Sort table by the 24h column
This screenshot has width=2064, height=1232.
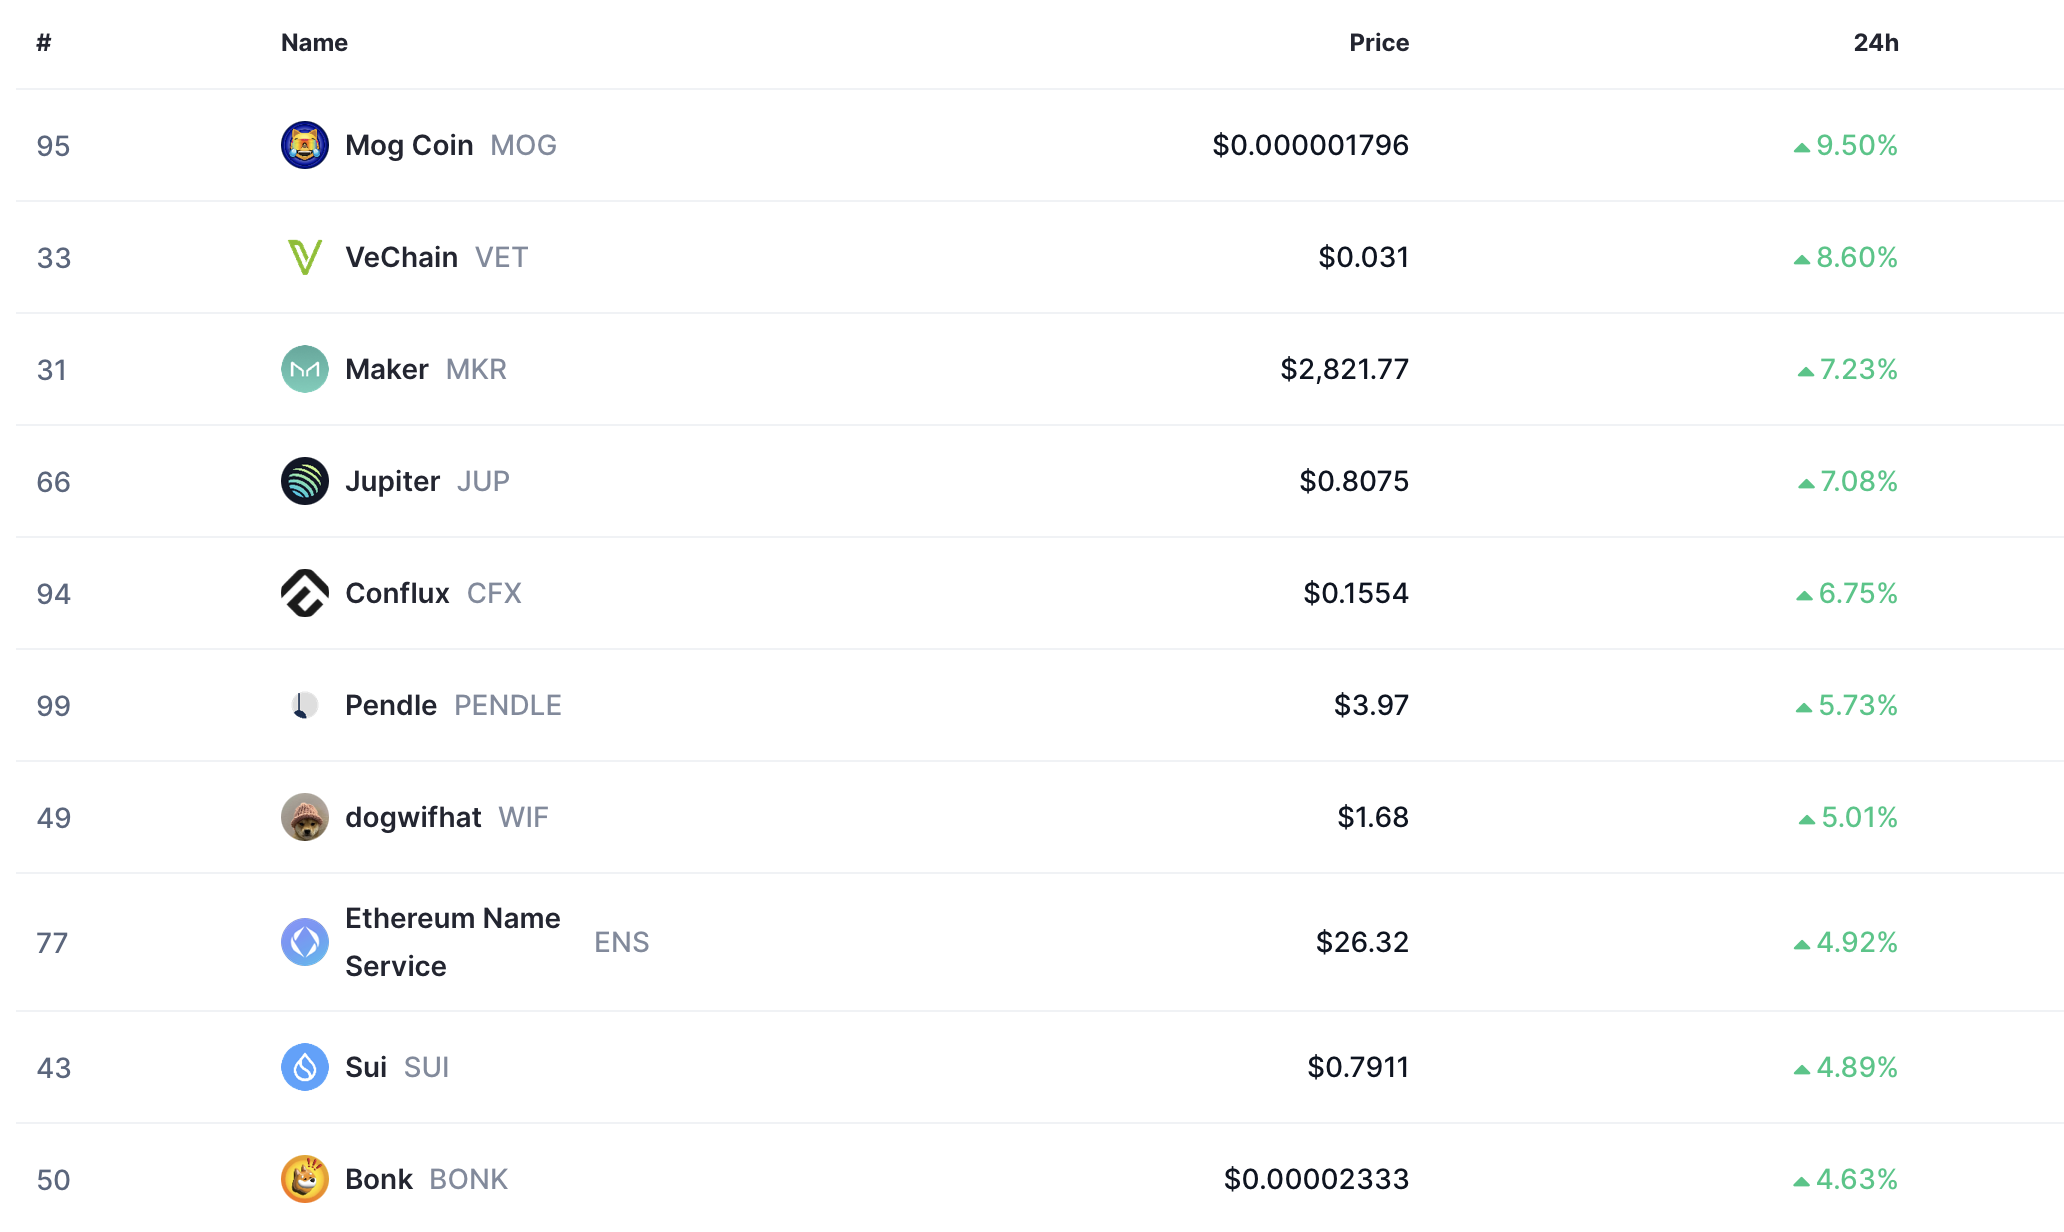point(1875,43)
